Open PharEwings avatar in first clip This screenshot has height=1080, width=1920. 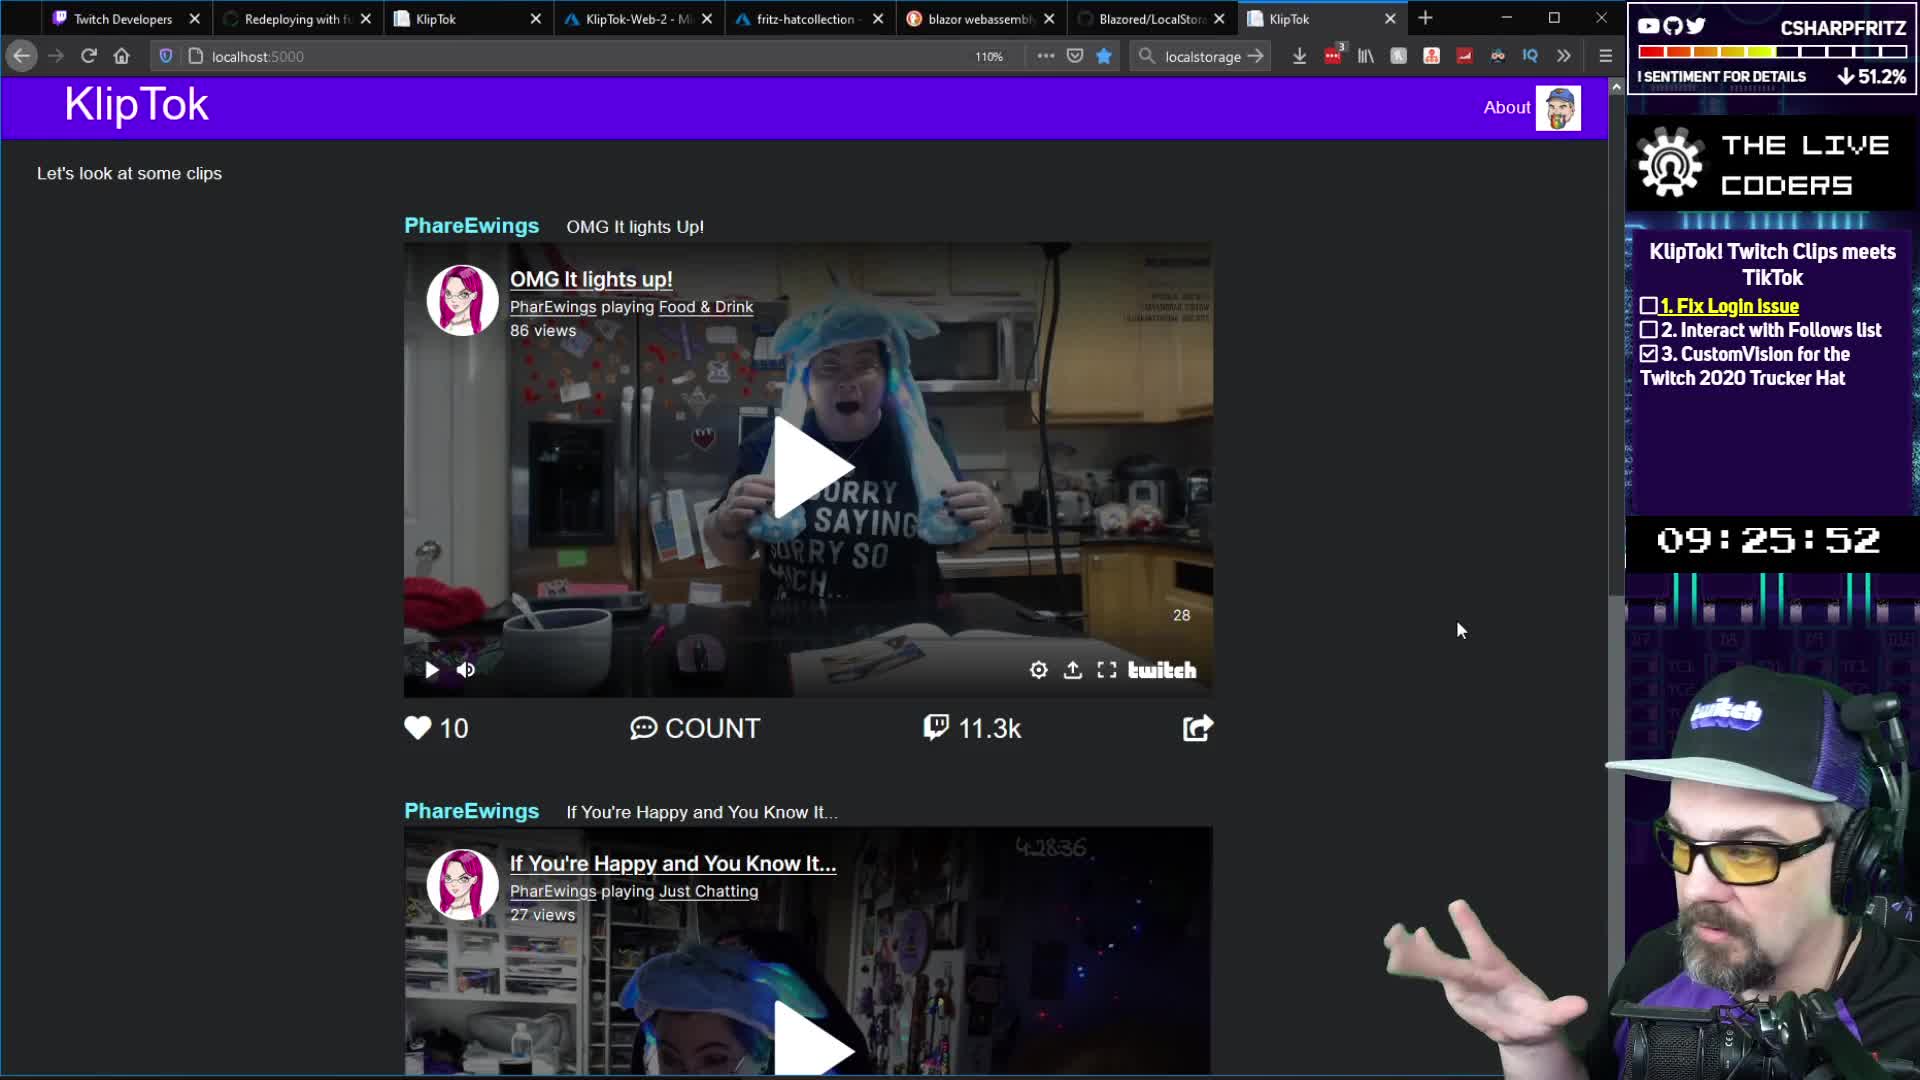(462, 300)
